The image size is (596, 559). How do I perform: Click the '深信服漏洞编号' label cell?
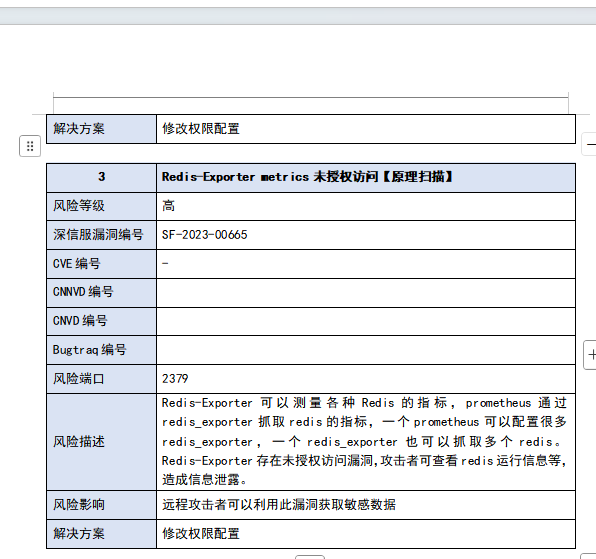(101, 235)
